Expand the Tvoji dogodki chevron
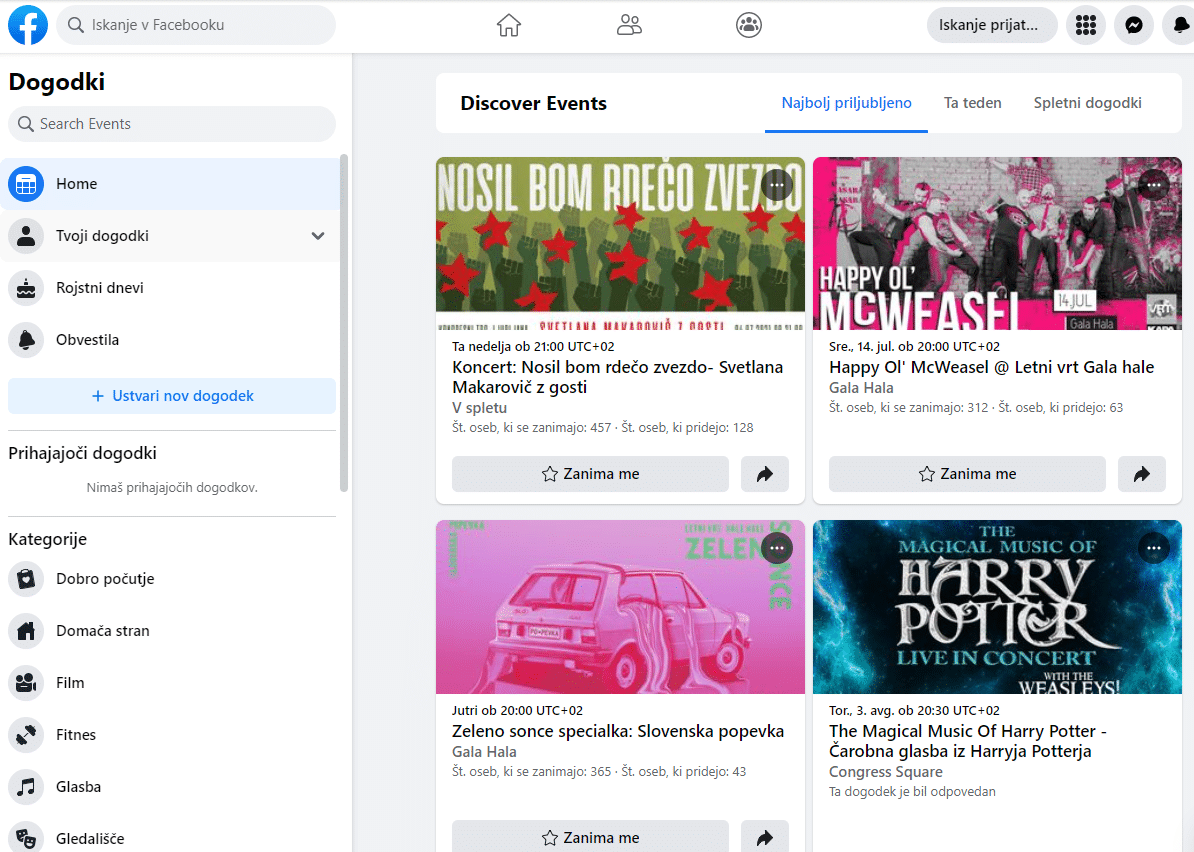Screen dimensions: 1194x852 318,236
